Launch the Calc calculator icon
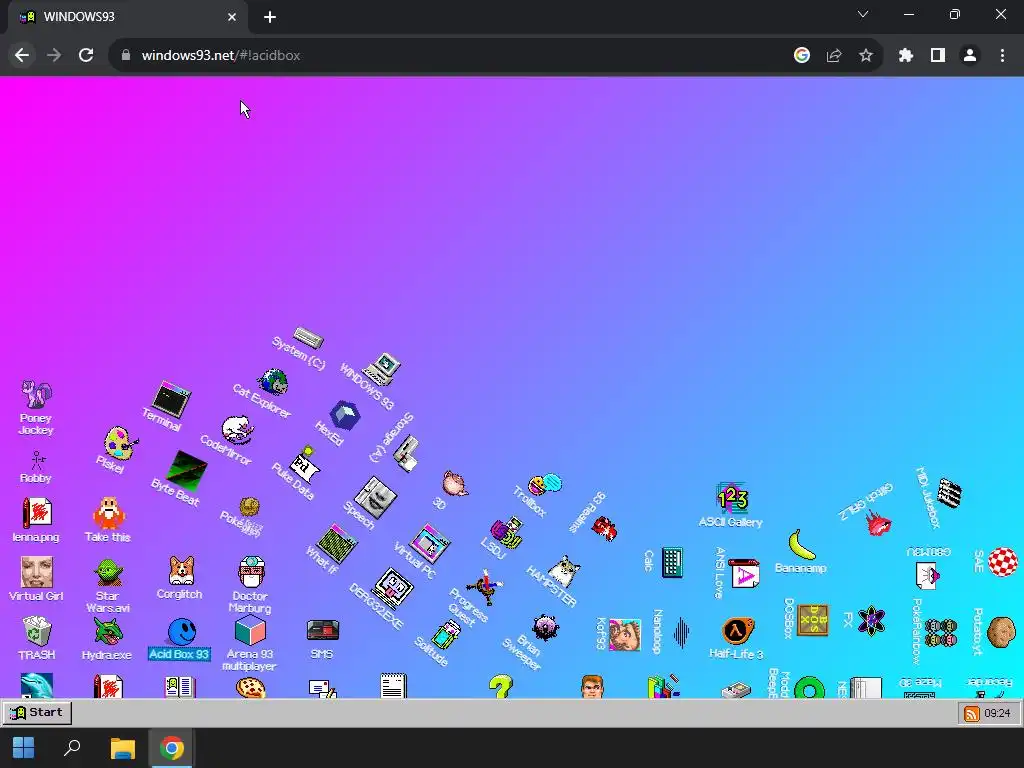The height and width of the screenshot is (768, 1024). pyautogui.click(x=672, y=562)
